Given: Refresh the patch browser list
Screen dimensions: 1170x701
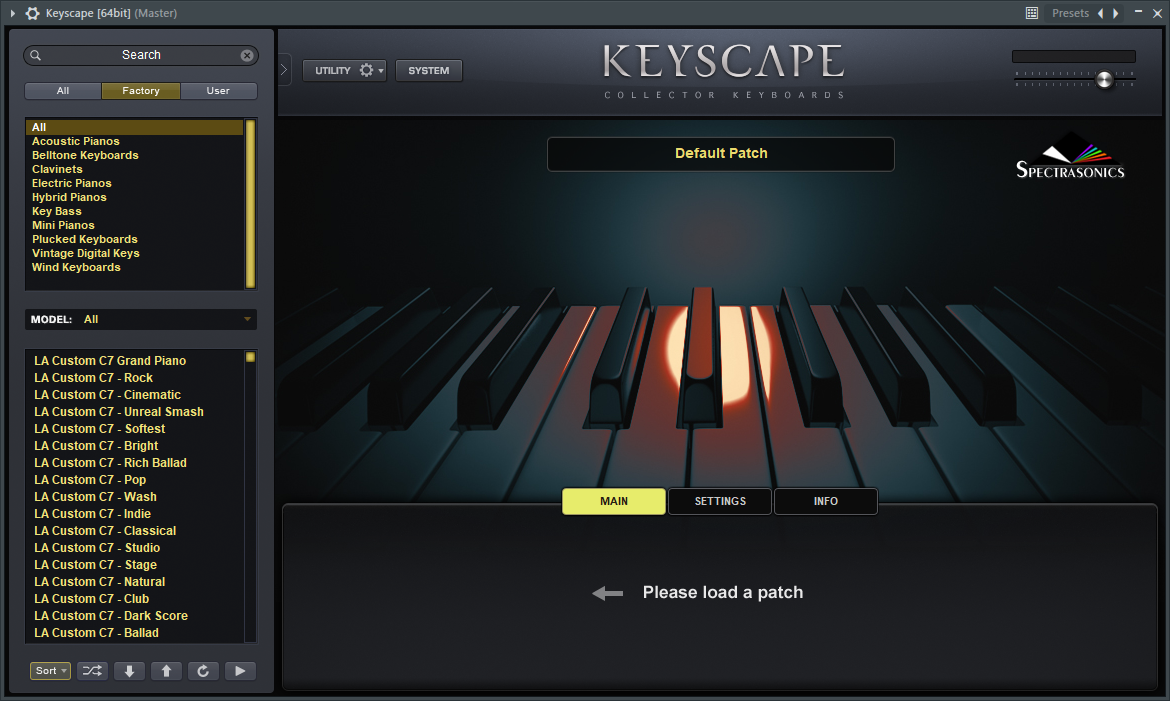Looking at the screenshot, I should [x=203, y=670].
